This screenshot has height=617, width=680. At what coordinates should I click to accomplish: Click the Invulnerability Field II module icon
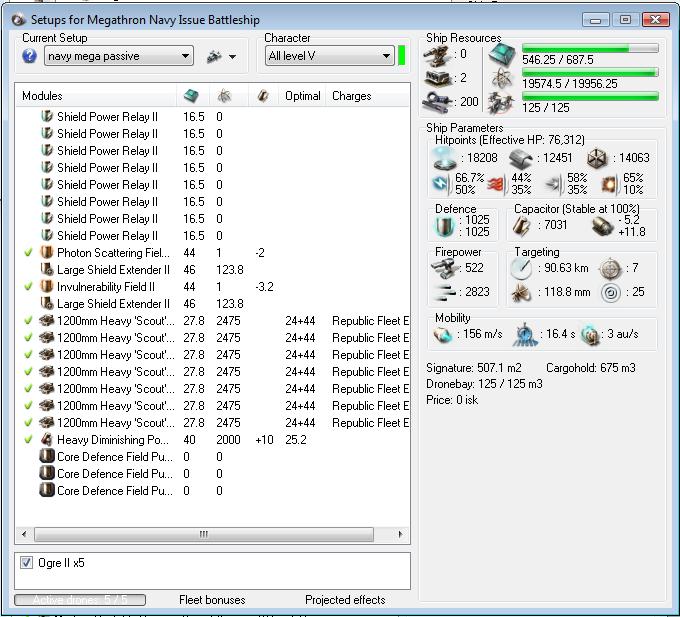(x=47, y=286)
